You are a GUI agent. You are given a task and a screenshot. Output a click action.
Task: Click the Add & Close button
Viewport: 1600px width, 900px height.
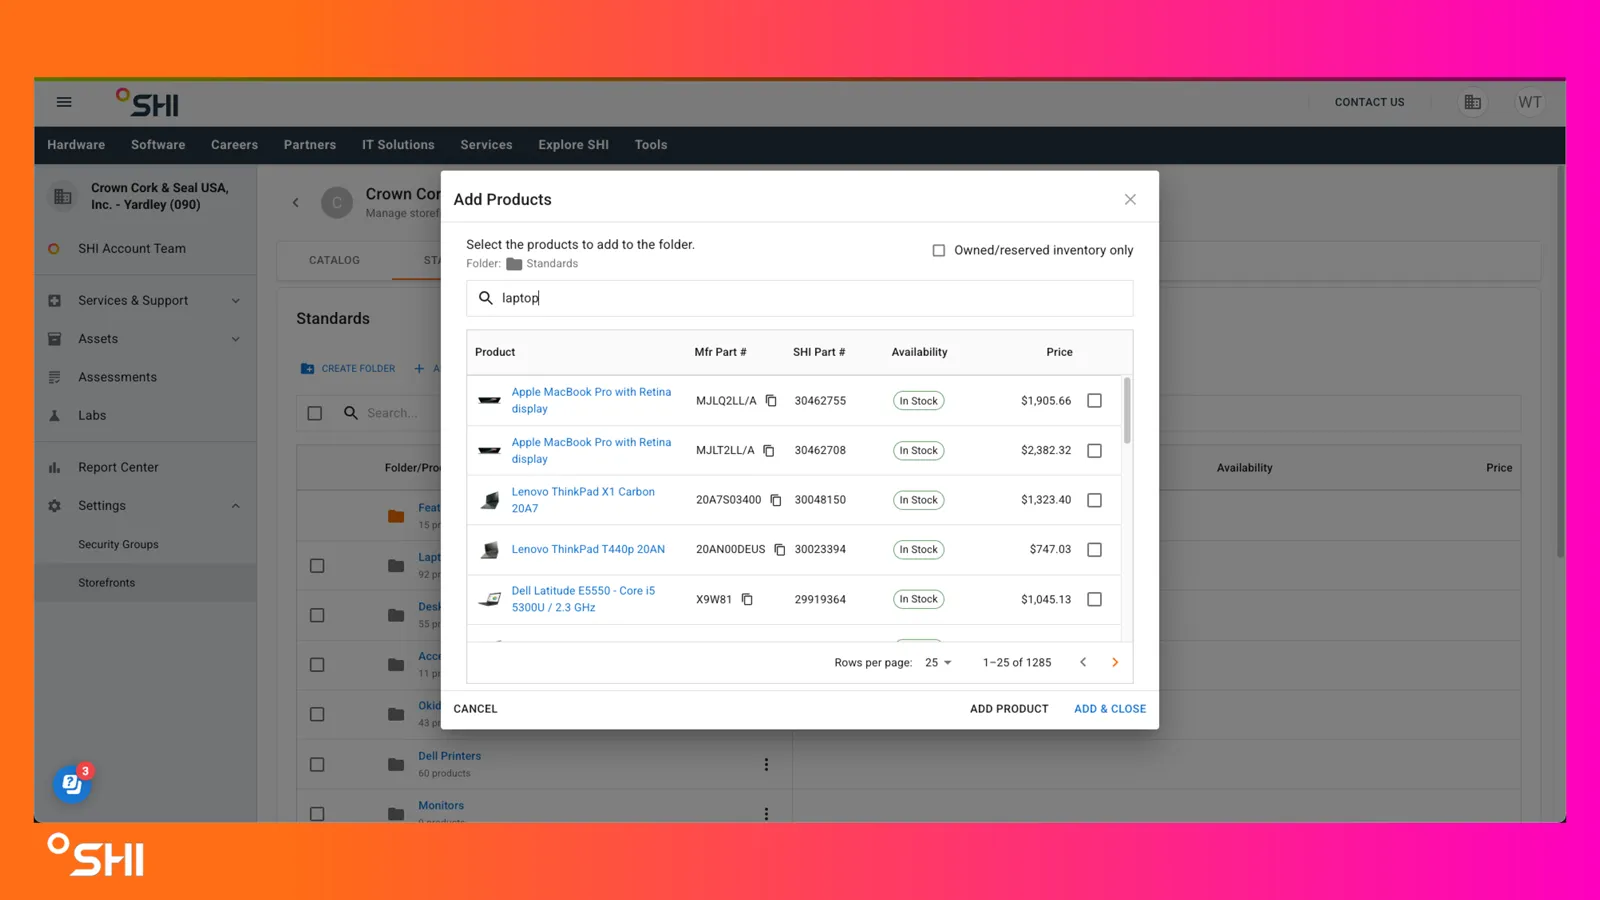1110,709
